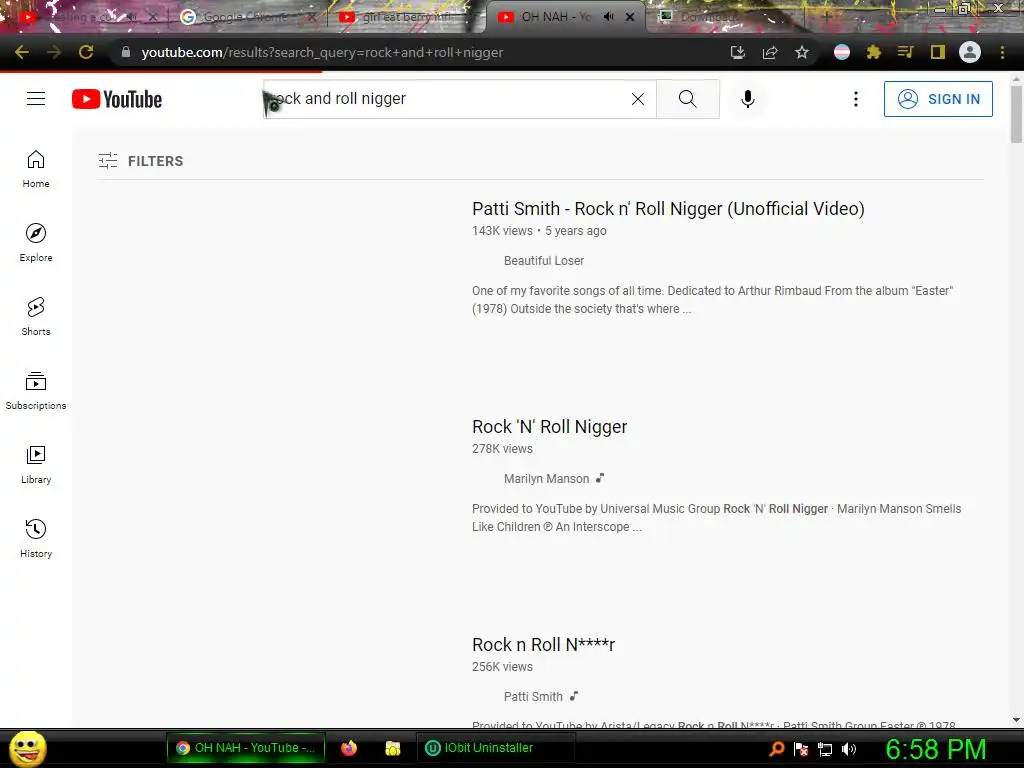This screenshot has width=1024, height=768.
Task: Click the SIGN IN button
Action: tap(938, 99)
